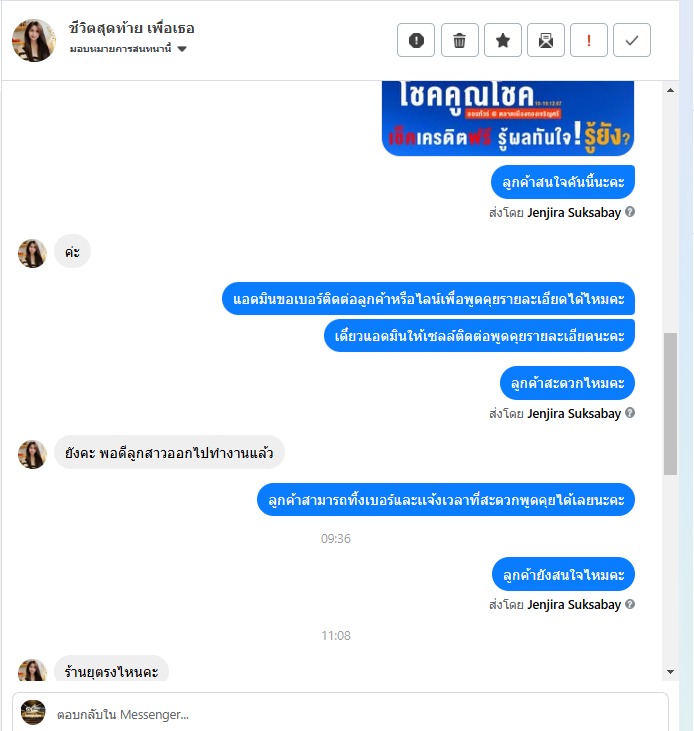
Task: Click help icon beside last Jenjira Suksabay sender label
Action: (630, 604)
